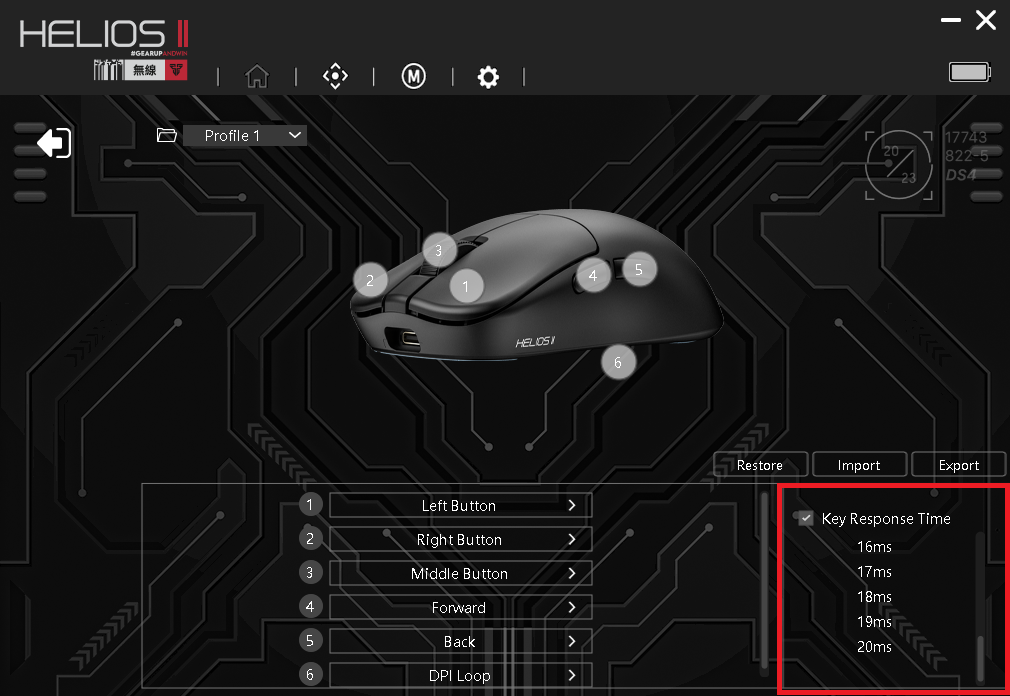This screenshot has width=1010, height=696.
Task: Choose 17ms response time
Action: tap(874, 572)
